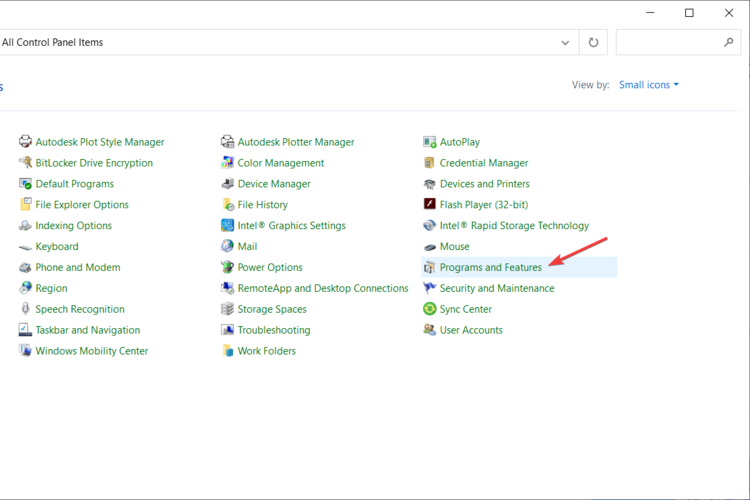
Task: Click the Sync Center green icon
Action: 430,310
